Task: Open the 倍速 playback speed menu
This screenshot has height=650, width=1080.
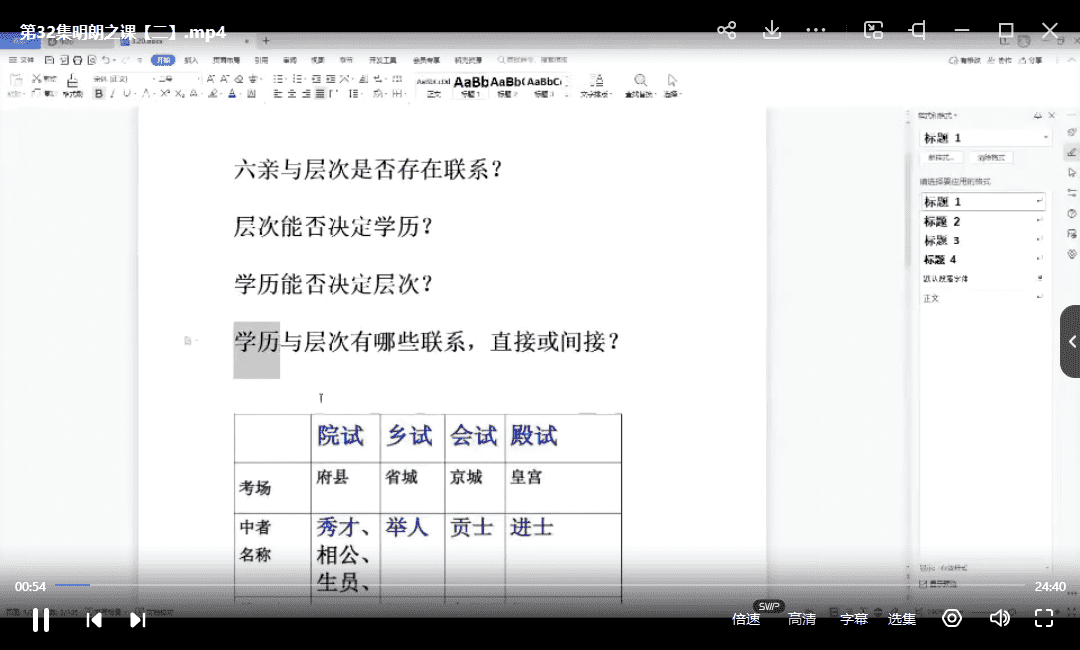Action: pyautogui.click(x=746, y=619)
